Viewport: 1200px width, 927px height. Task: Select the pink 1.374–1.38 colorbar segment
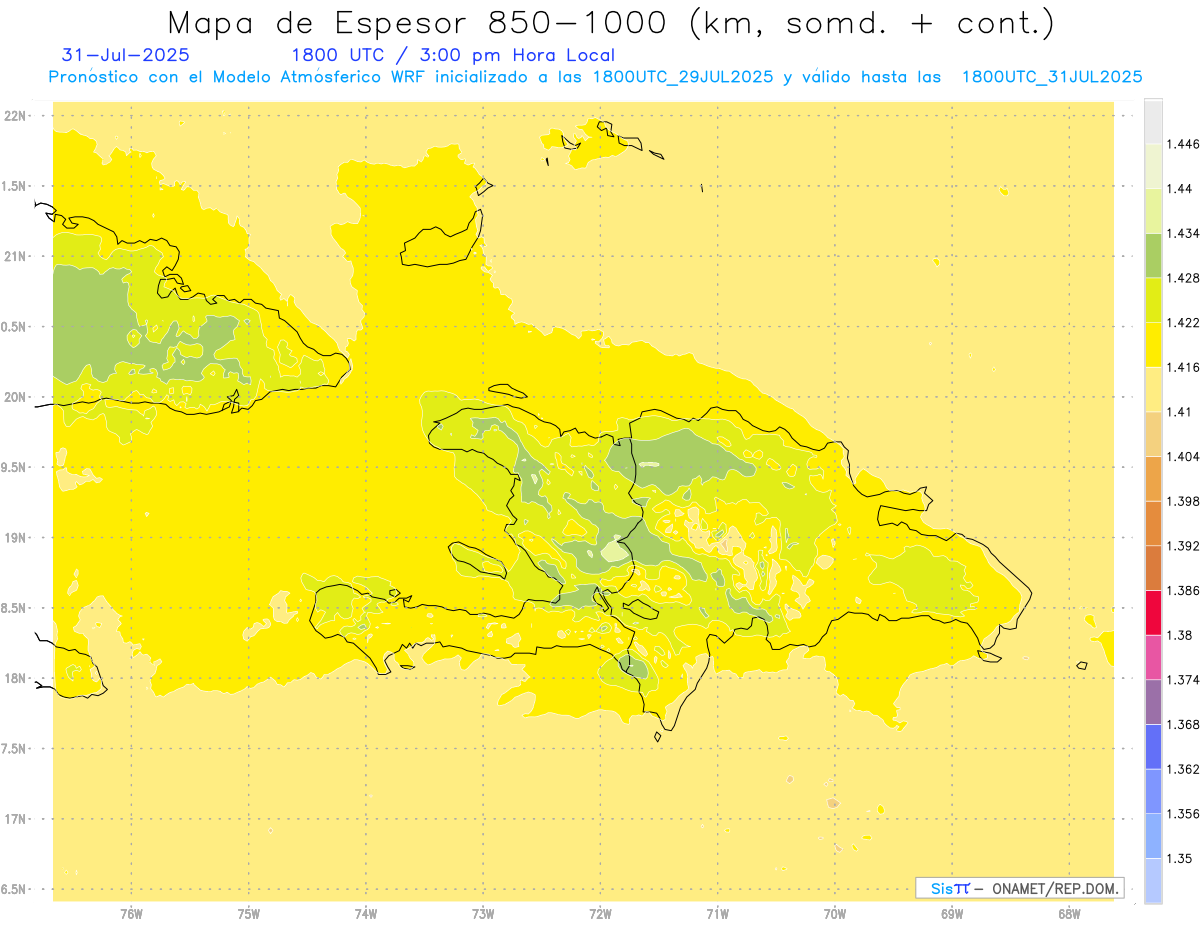tap(1153, 657)
